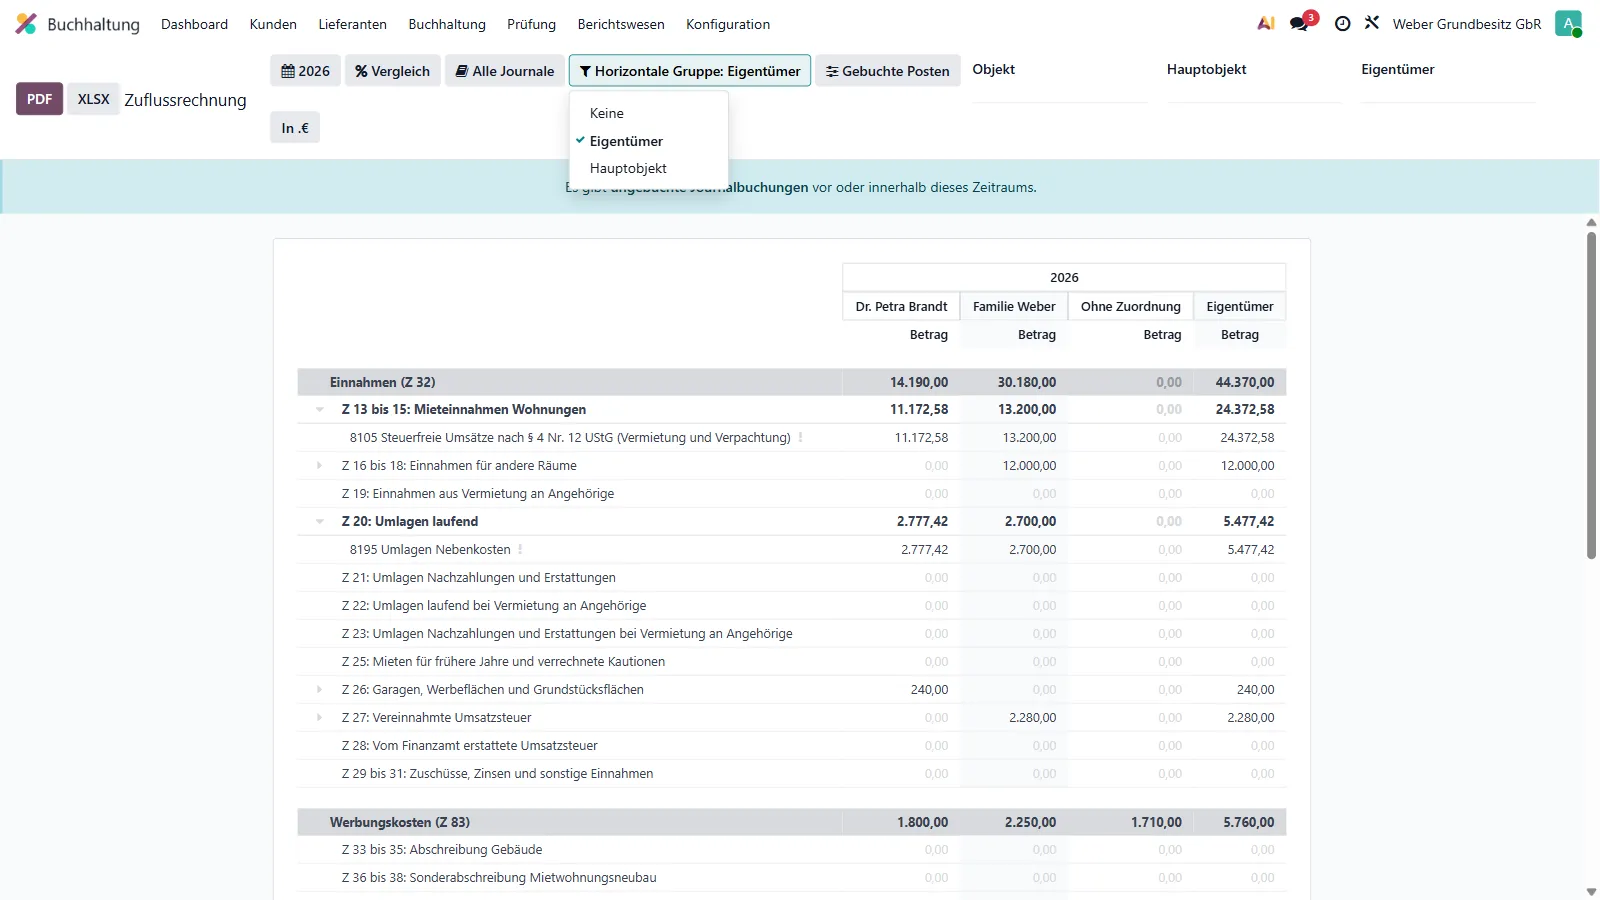Open the AI assistant icon

pyautogui.click(x=1266, y=23)
